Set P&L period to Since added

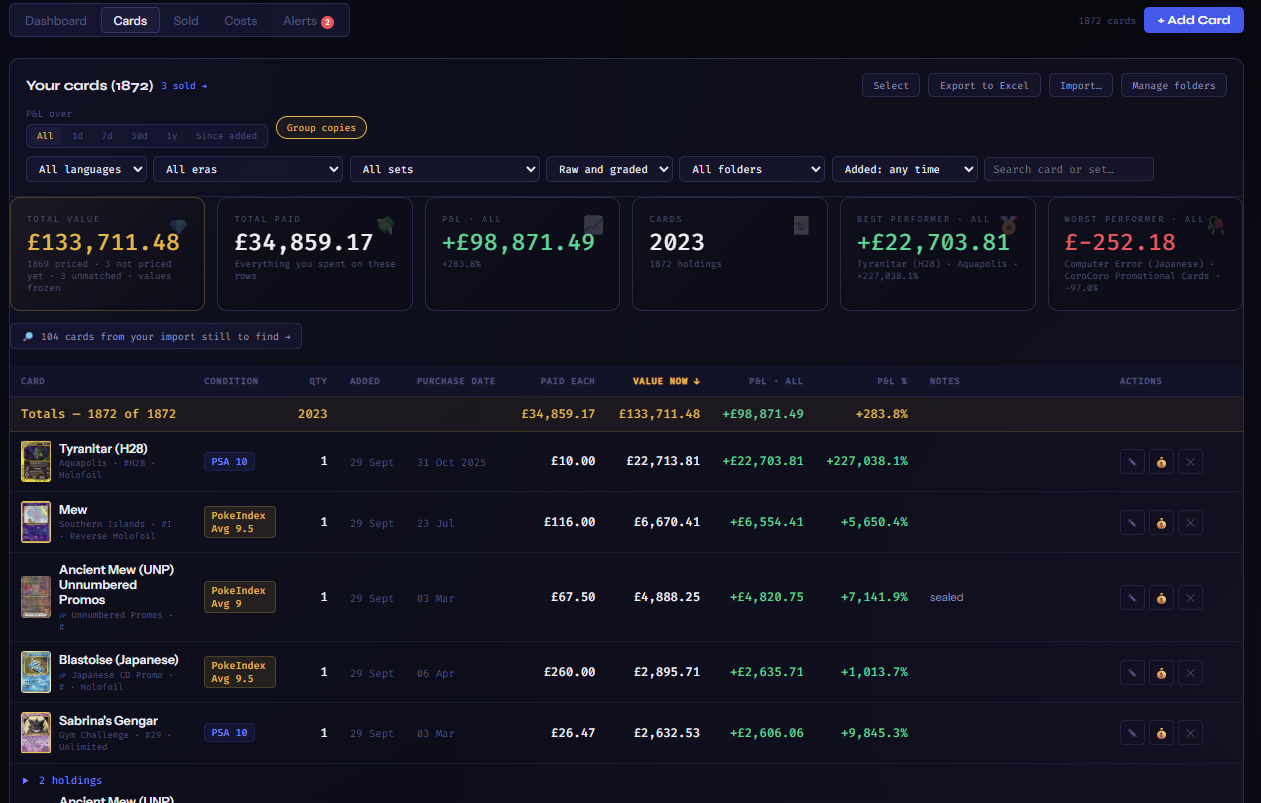coord(227,136)
